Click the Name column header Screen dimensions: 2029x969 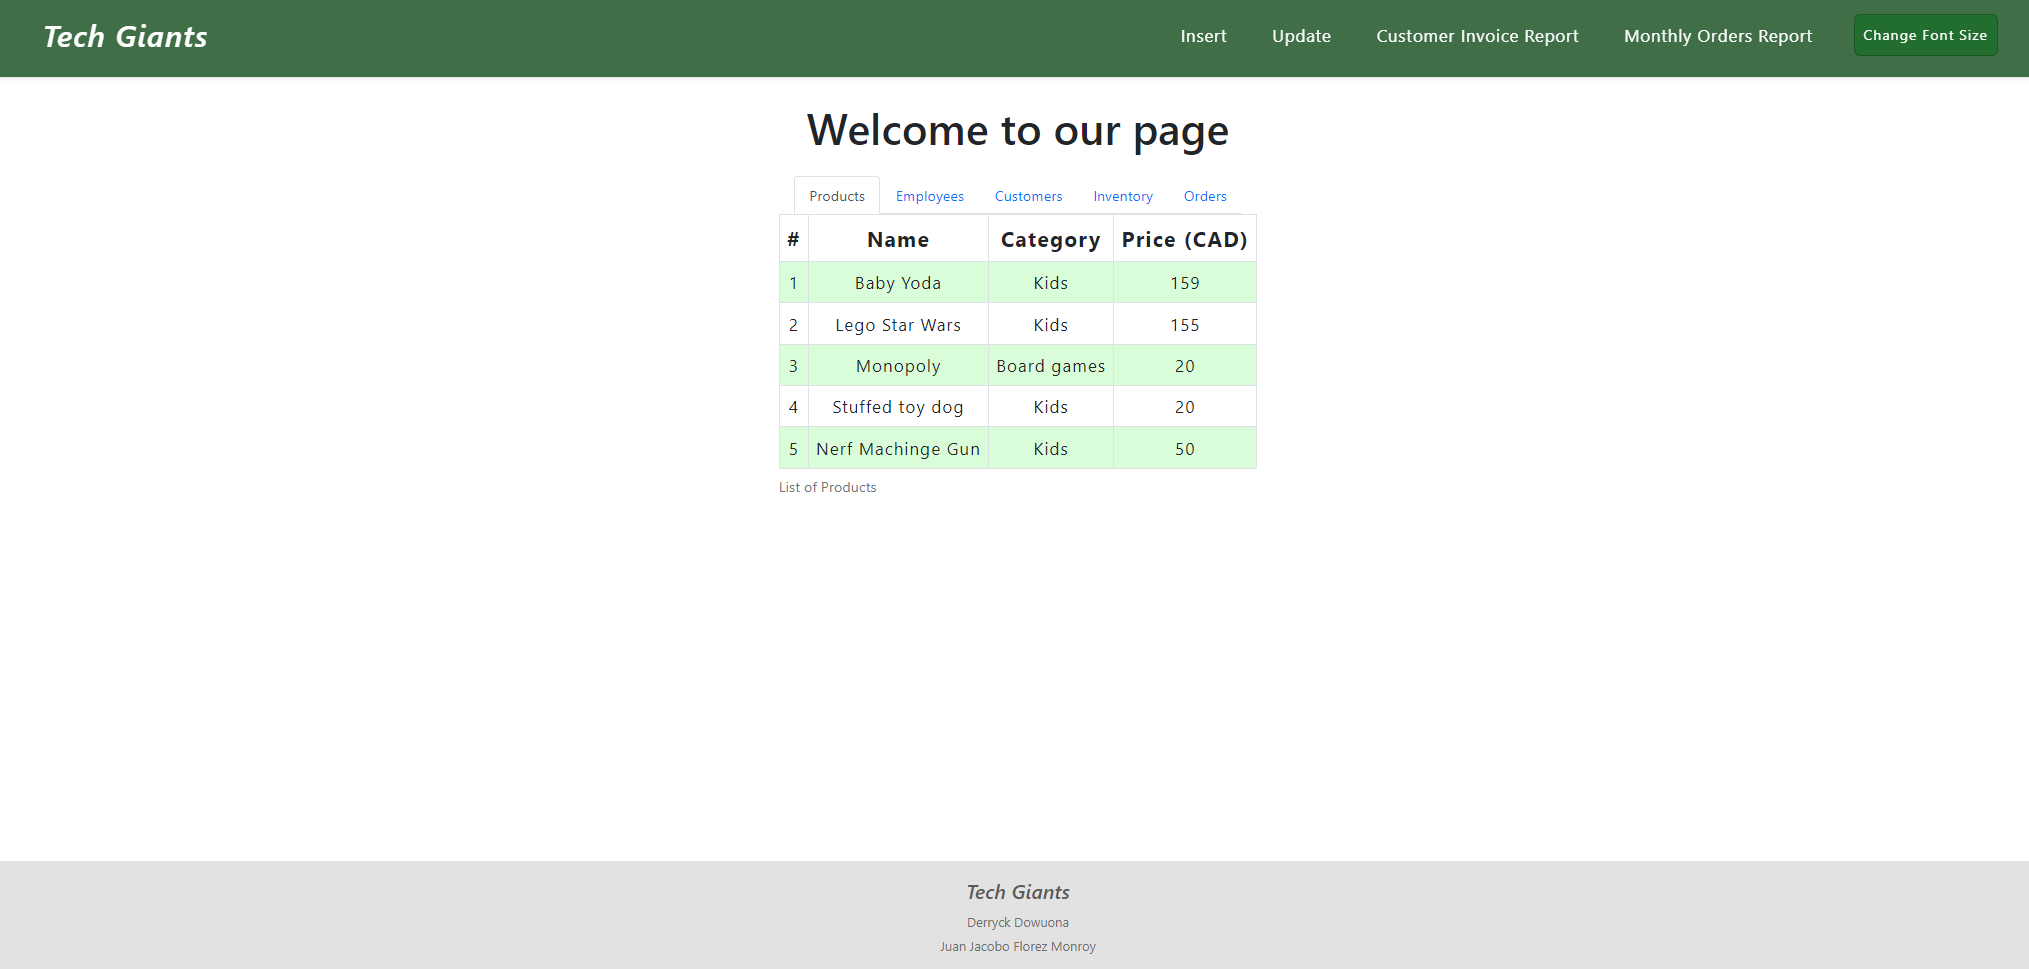pyautogui.click(x=898, y=239)
